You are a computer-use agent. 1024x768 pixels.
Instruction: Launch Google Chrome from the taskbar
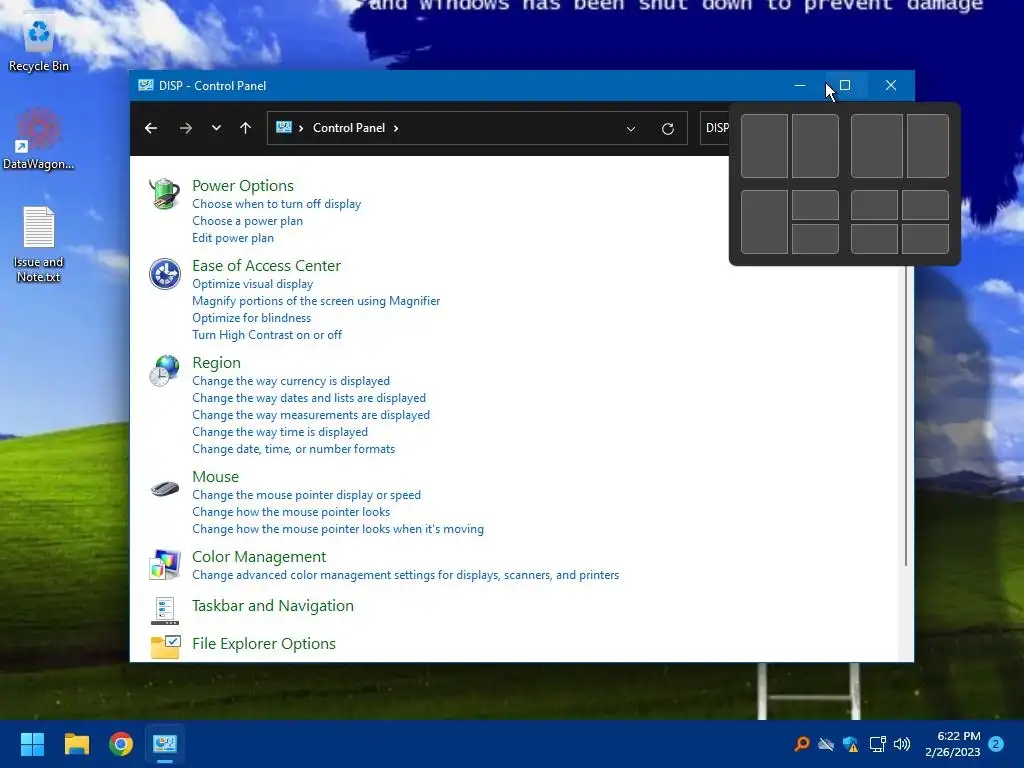tap(121, 744)
